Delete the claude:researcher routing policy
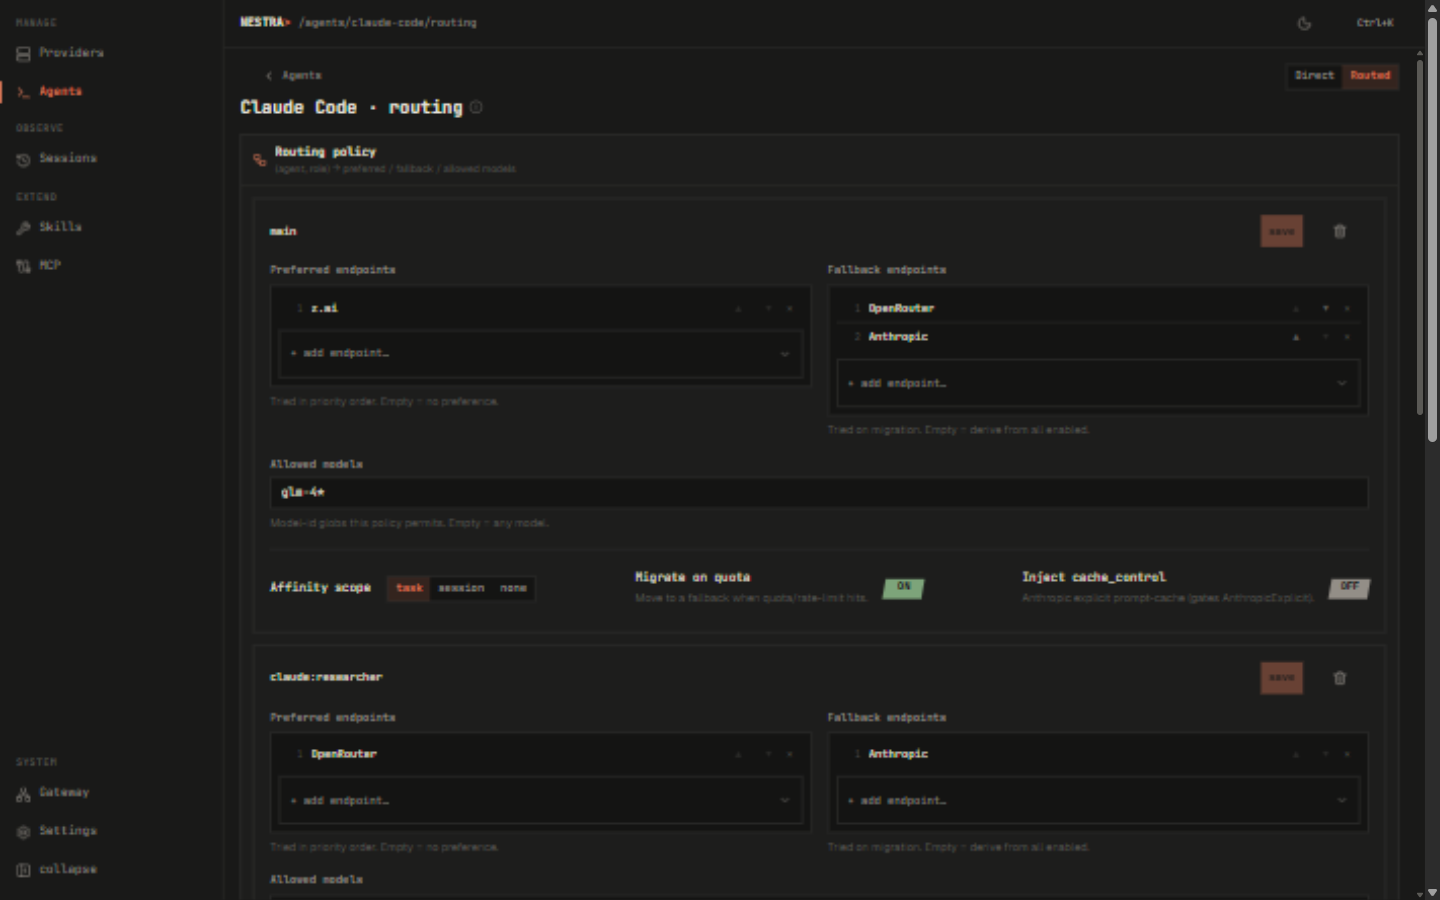Viewport: 1440px width, 900px height. pos(1340,678)
